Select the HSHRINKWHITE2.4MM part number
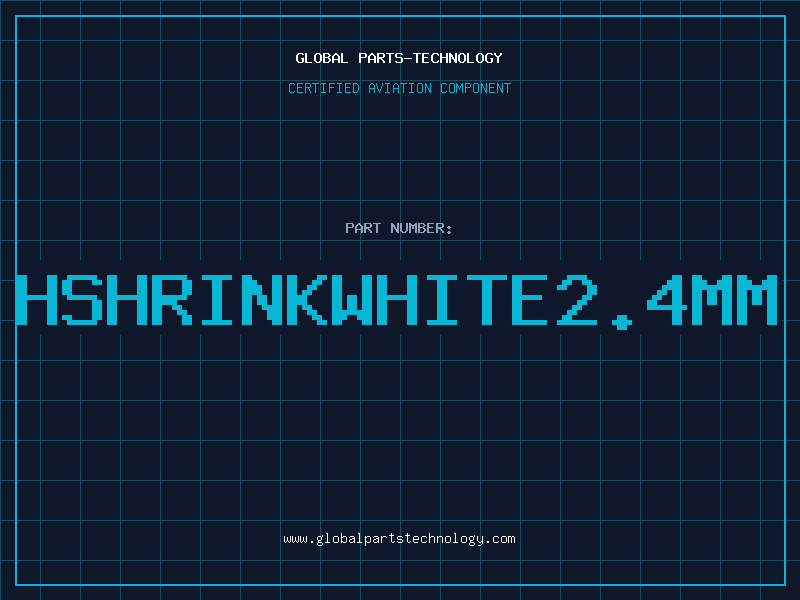This screenshot has height=600, width=800. (x=396, y=301)
